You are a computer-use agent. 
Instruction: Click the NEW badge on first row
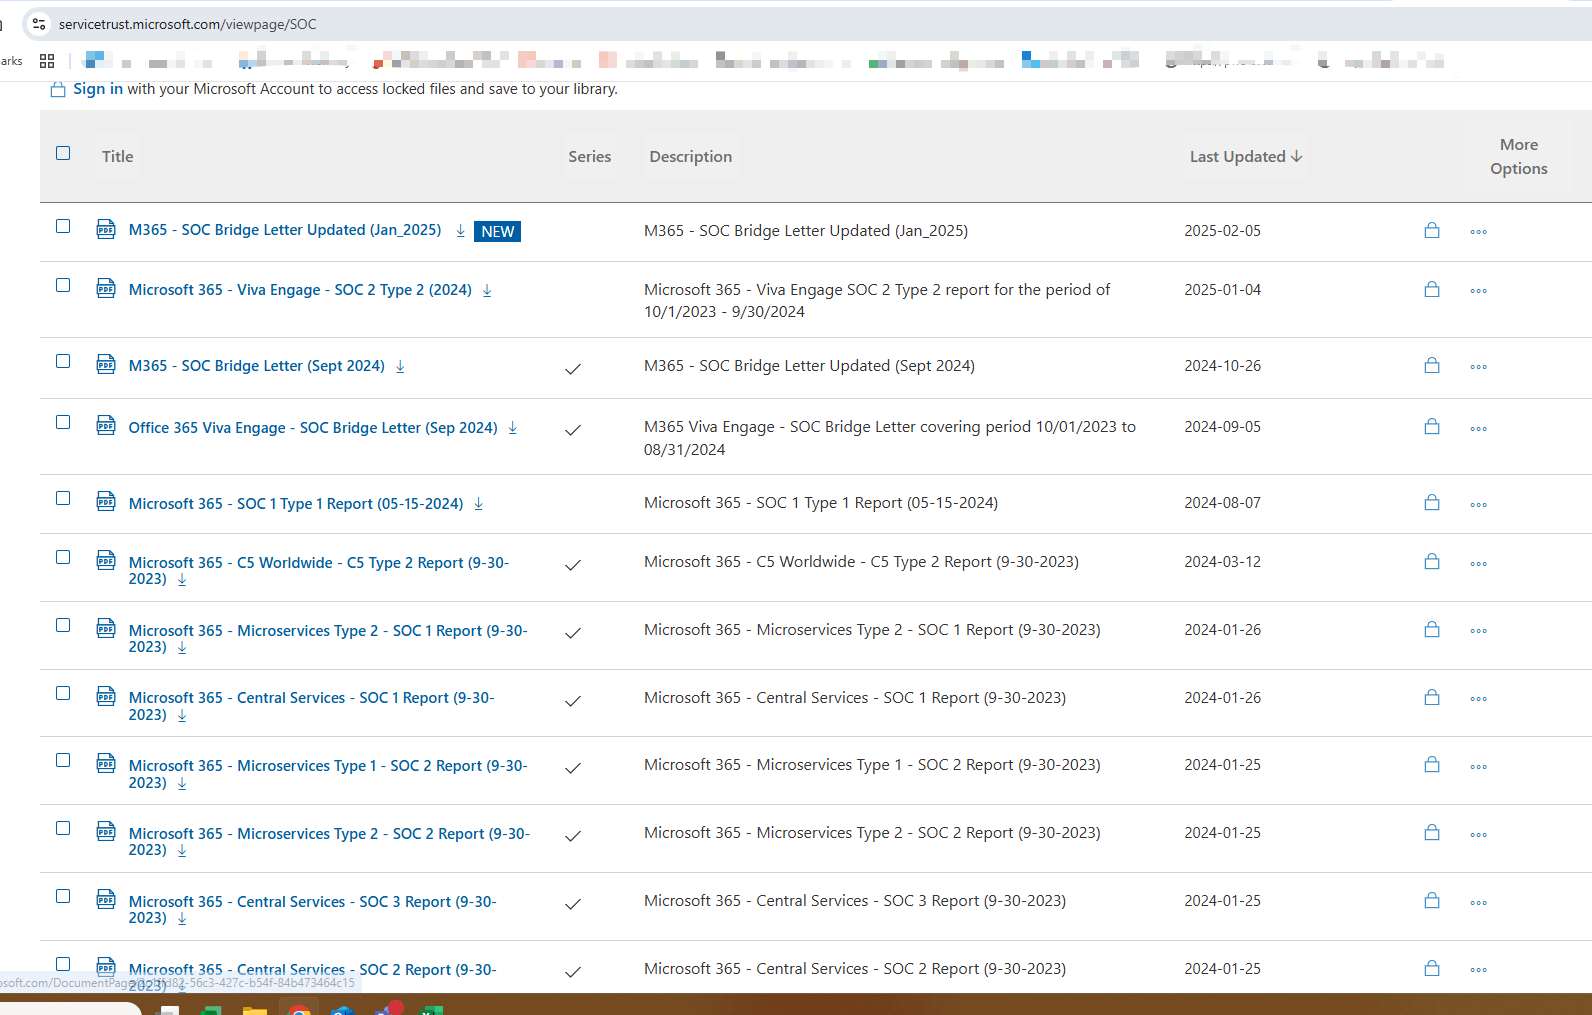click(x=497, y=232)
